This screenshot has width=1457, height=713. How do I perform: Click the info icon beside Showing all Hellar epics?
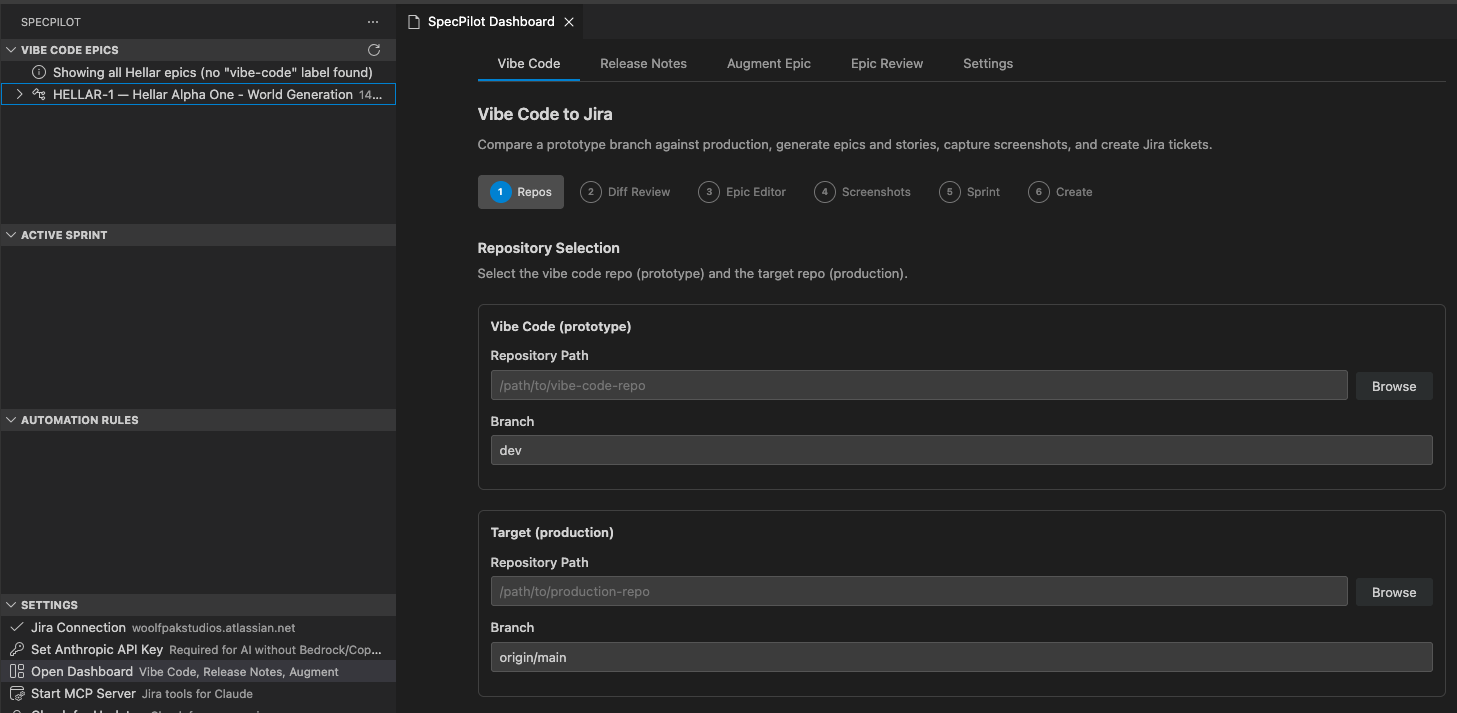tap(39, 72)
